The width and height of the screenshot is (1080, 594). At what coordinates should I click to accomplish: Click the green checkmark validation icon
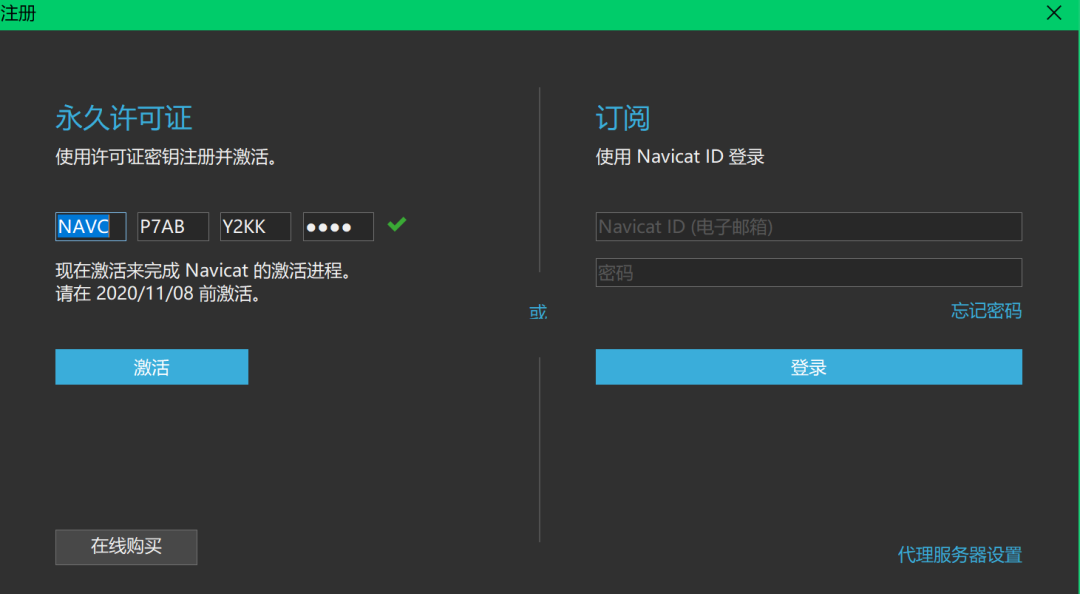pos(397,224)
